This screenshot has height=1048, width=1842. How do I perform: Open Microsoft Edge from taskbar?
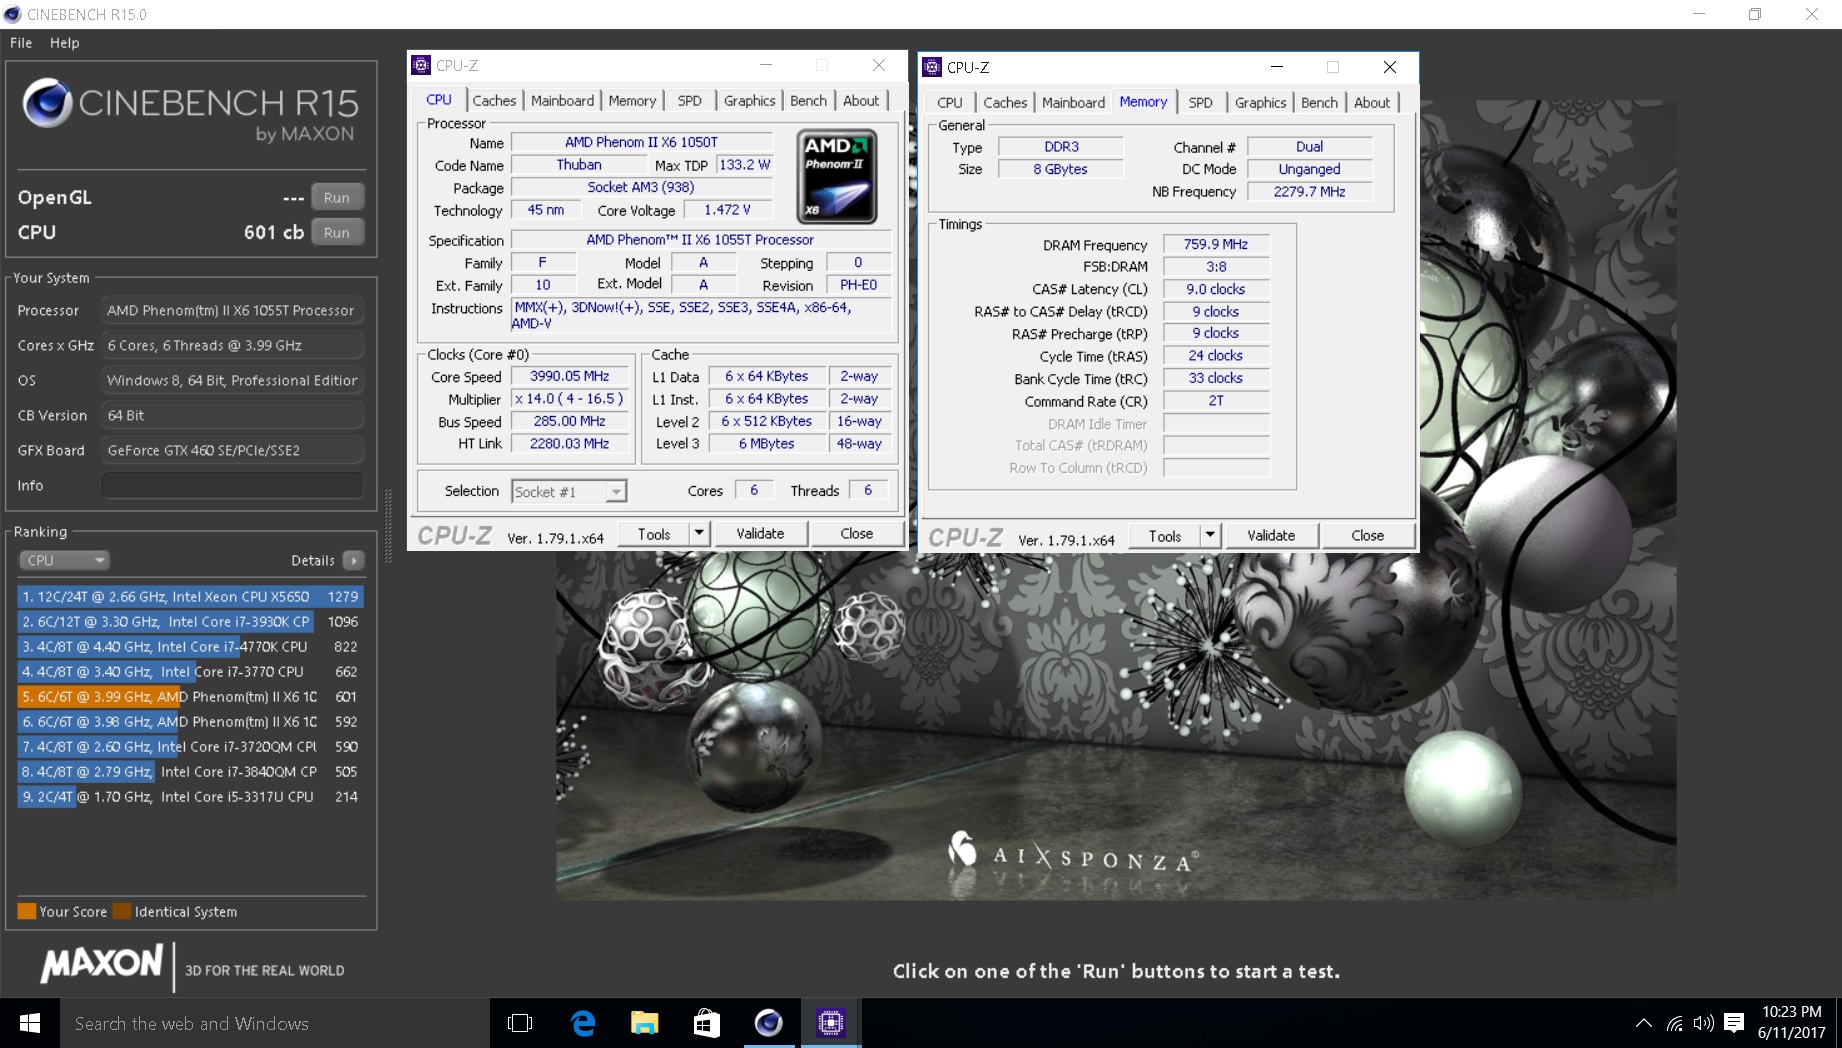click(x=583, y=1023)
